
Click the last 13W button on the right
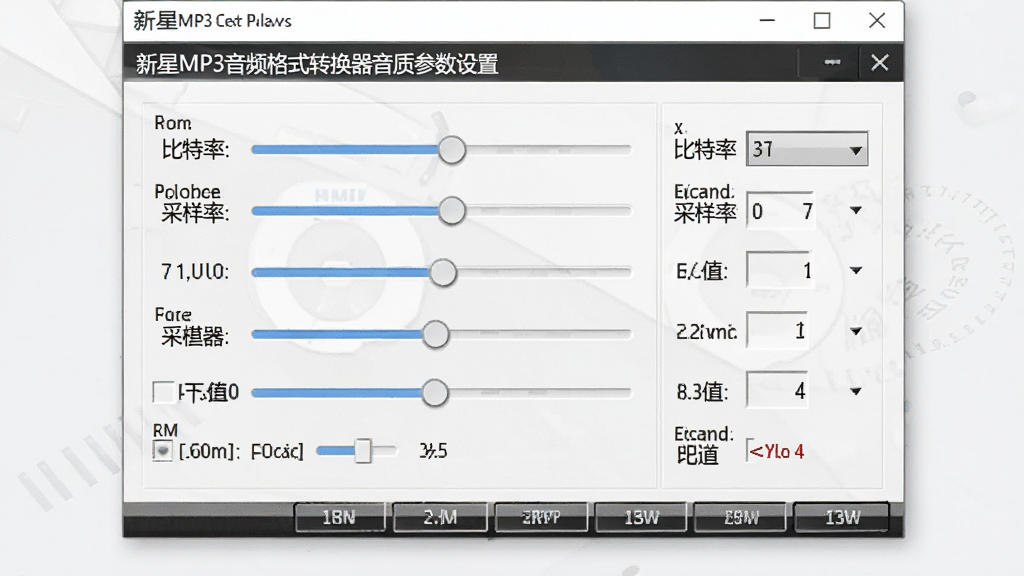tap(842, 517)
